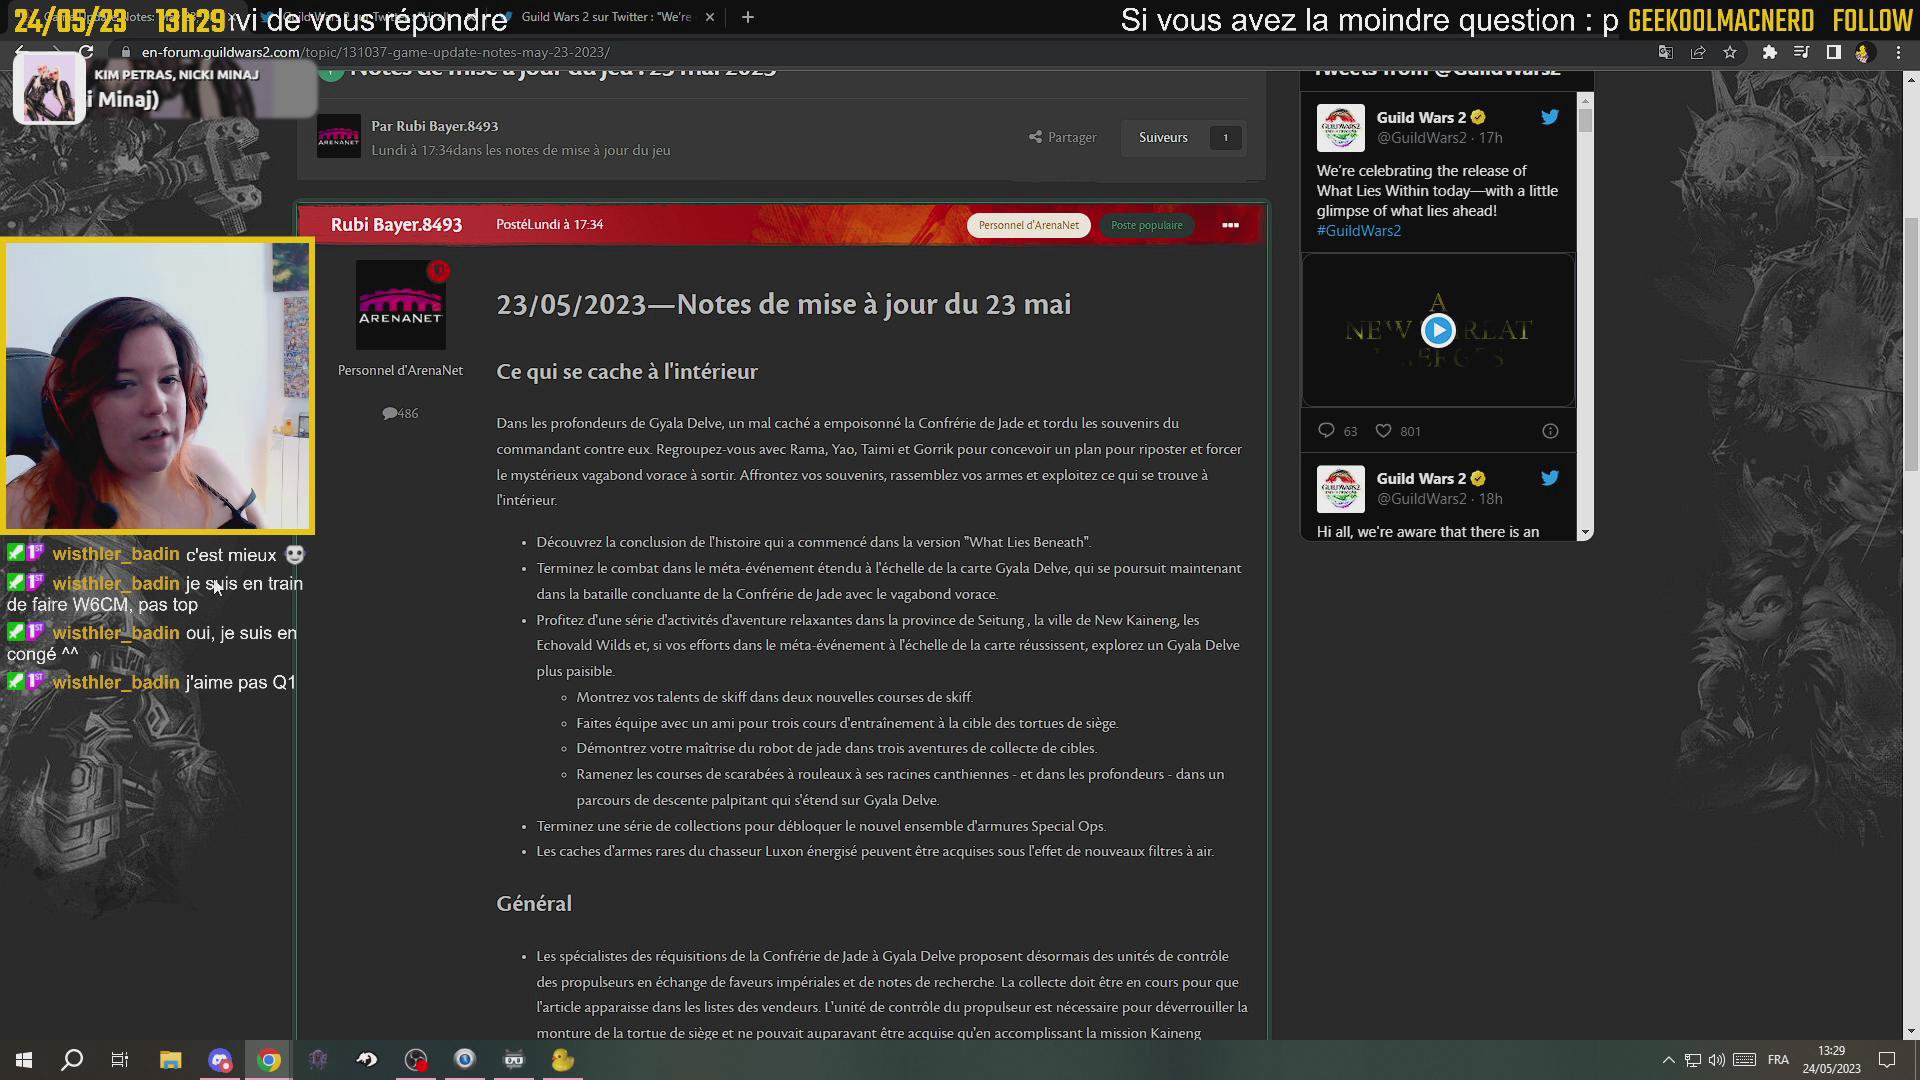Click the tweet reply icon with 63
The width and height of the screenshot is (1920, 1080).
(x=1326, y=431)
